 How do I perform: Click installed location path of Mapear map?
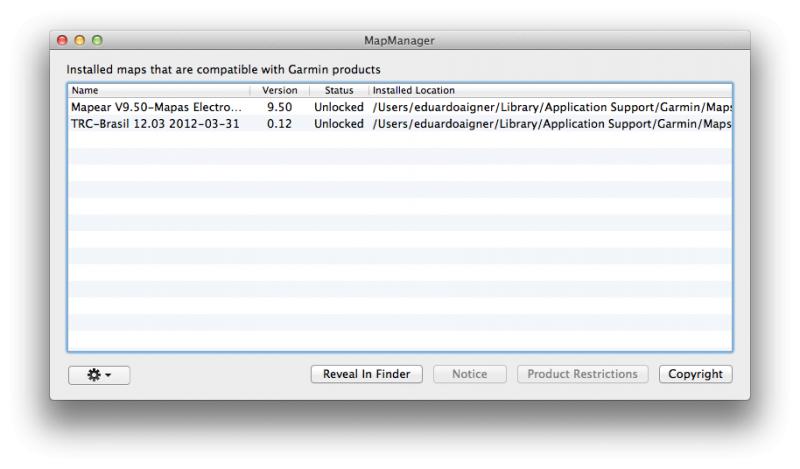552,107
